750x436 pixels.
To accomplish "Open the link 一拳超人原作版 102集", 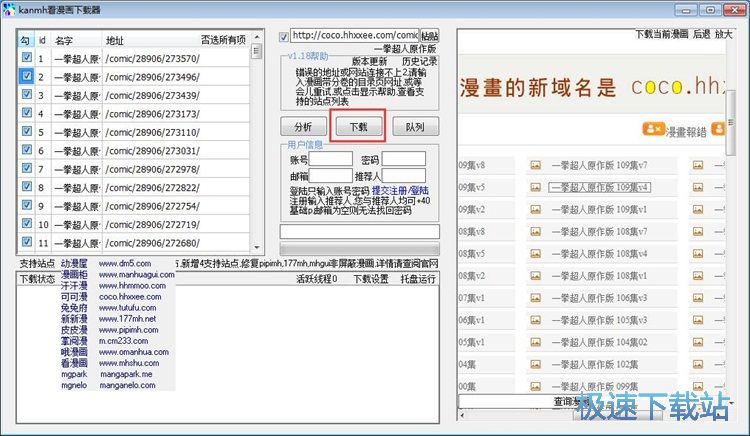I will pyautogui.click(x=595, y=364).
